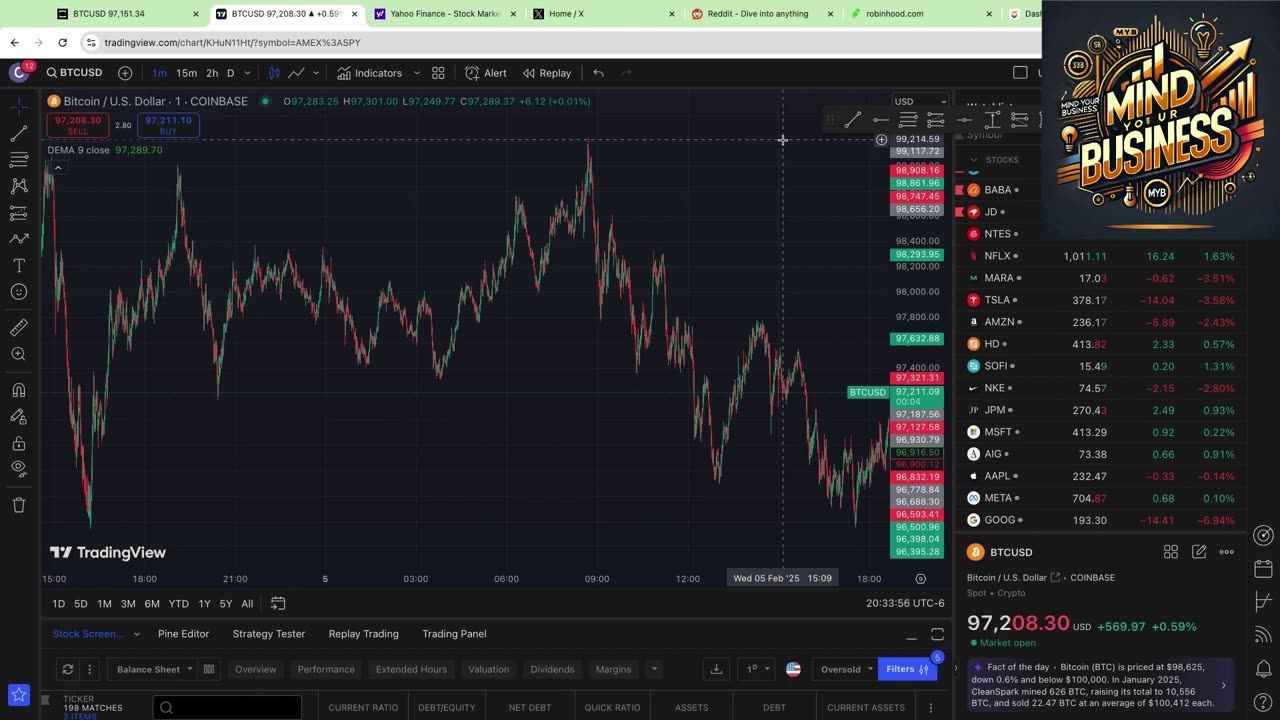
Task: Remove drawings with trash icon
Action: click(18, 505)
